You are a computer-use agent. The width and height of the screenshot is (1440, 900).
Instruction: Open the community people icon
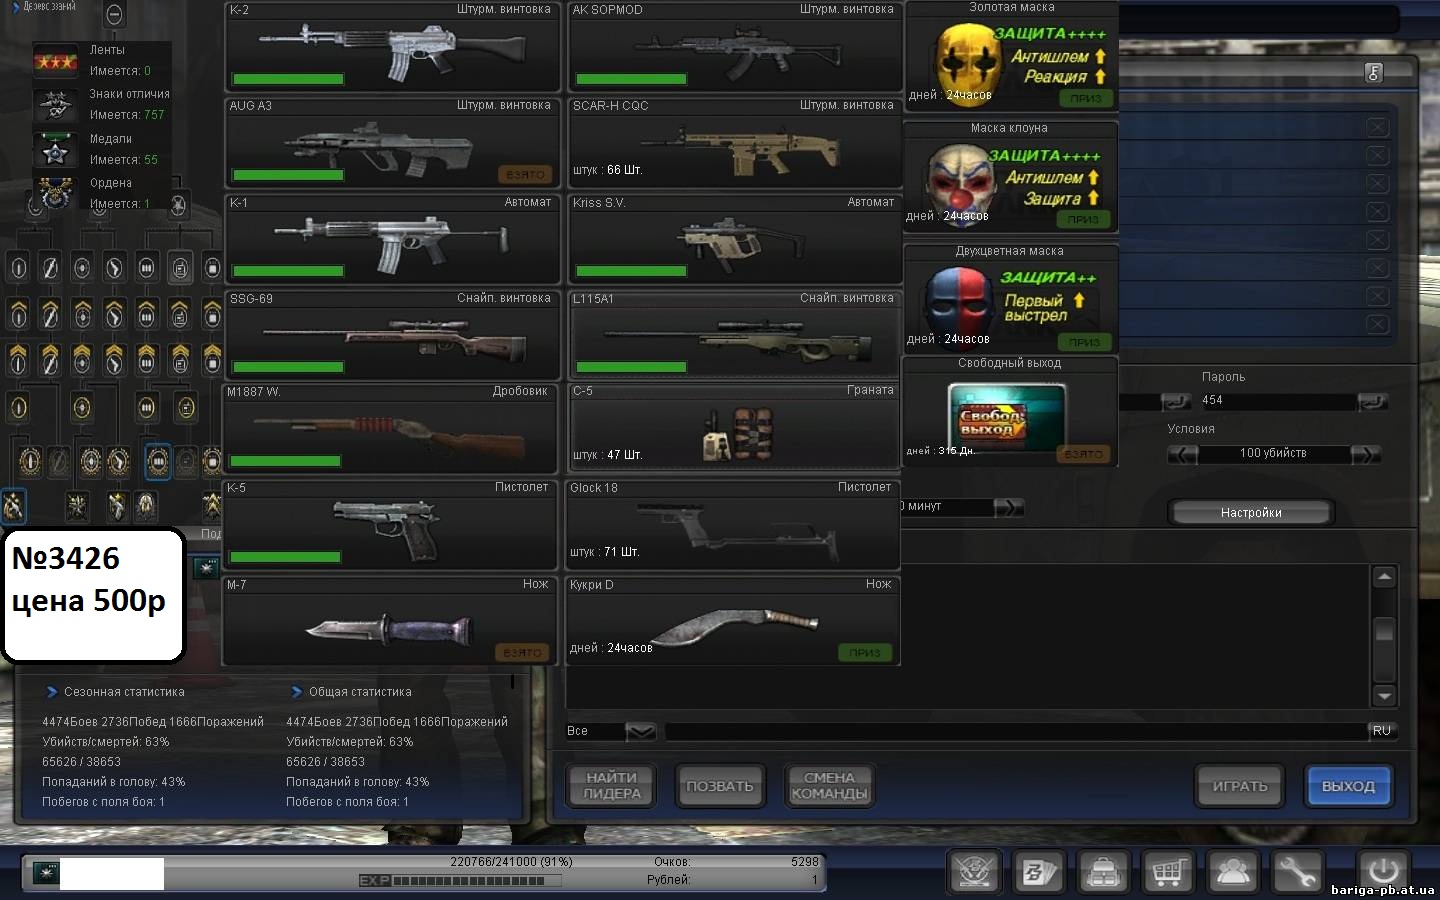coord(1232,872)
